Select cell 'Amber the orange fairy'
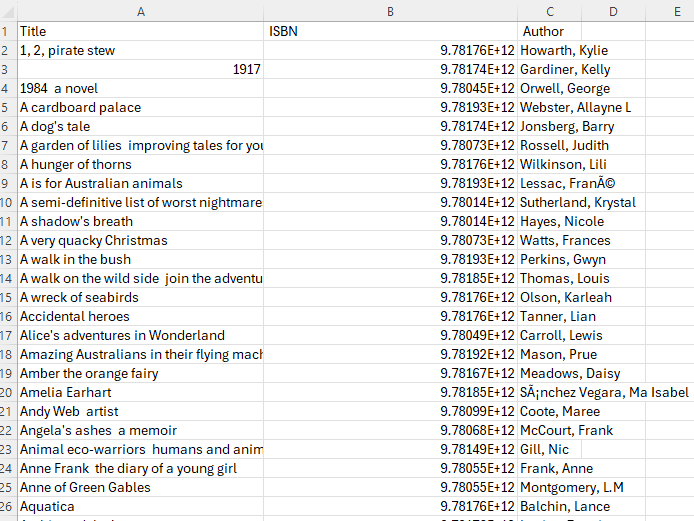694x521 pixels. pos(141,374)
